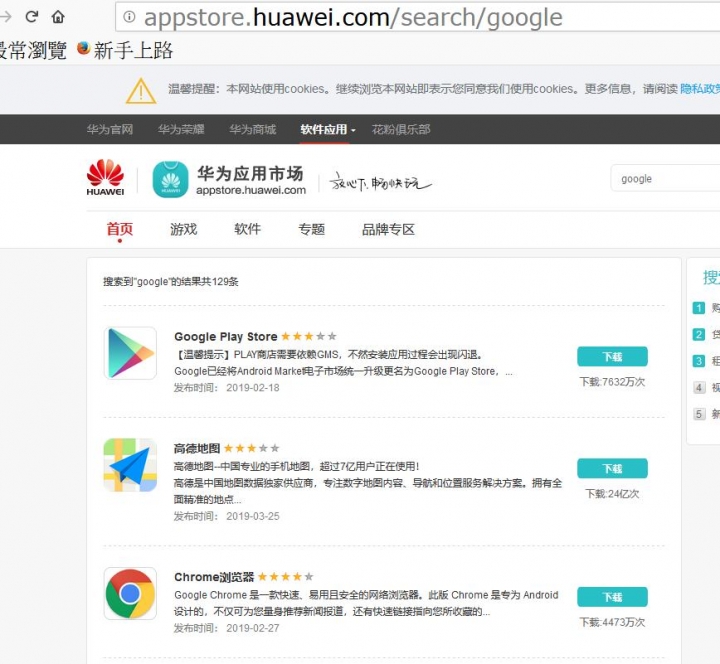Click the 下载:7632万次 download count
Screen dimensions: 720x664
[612, 382]
